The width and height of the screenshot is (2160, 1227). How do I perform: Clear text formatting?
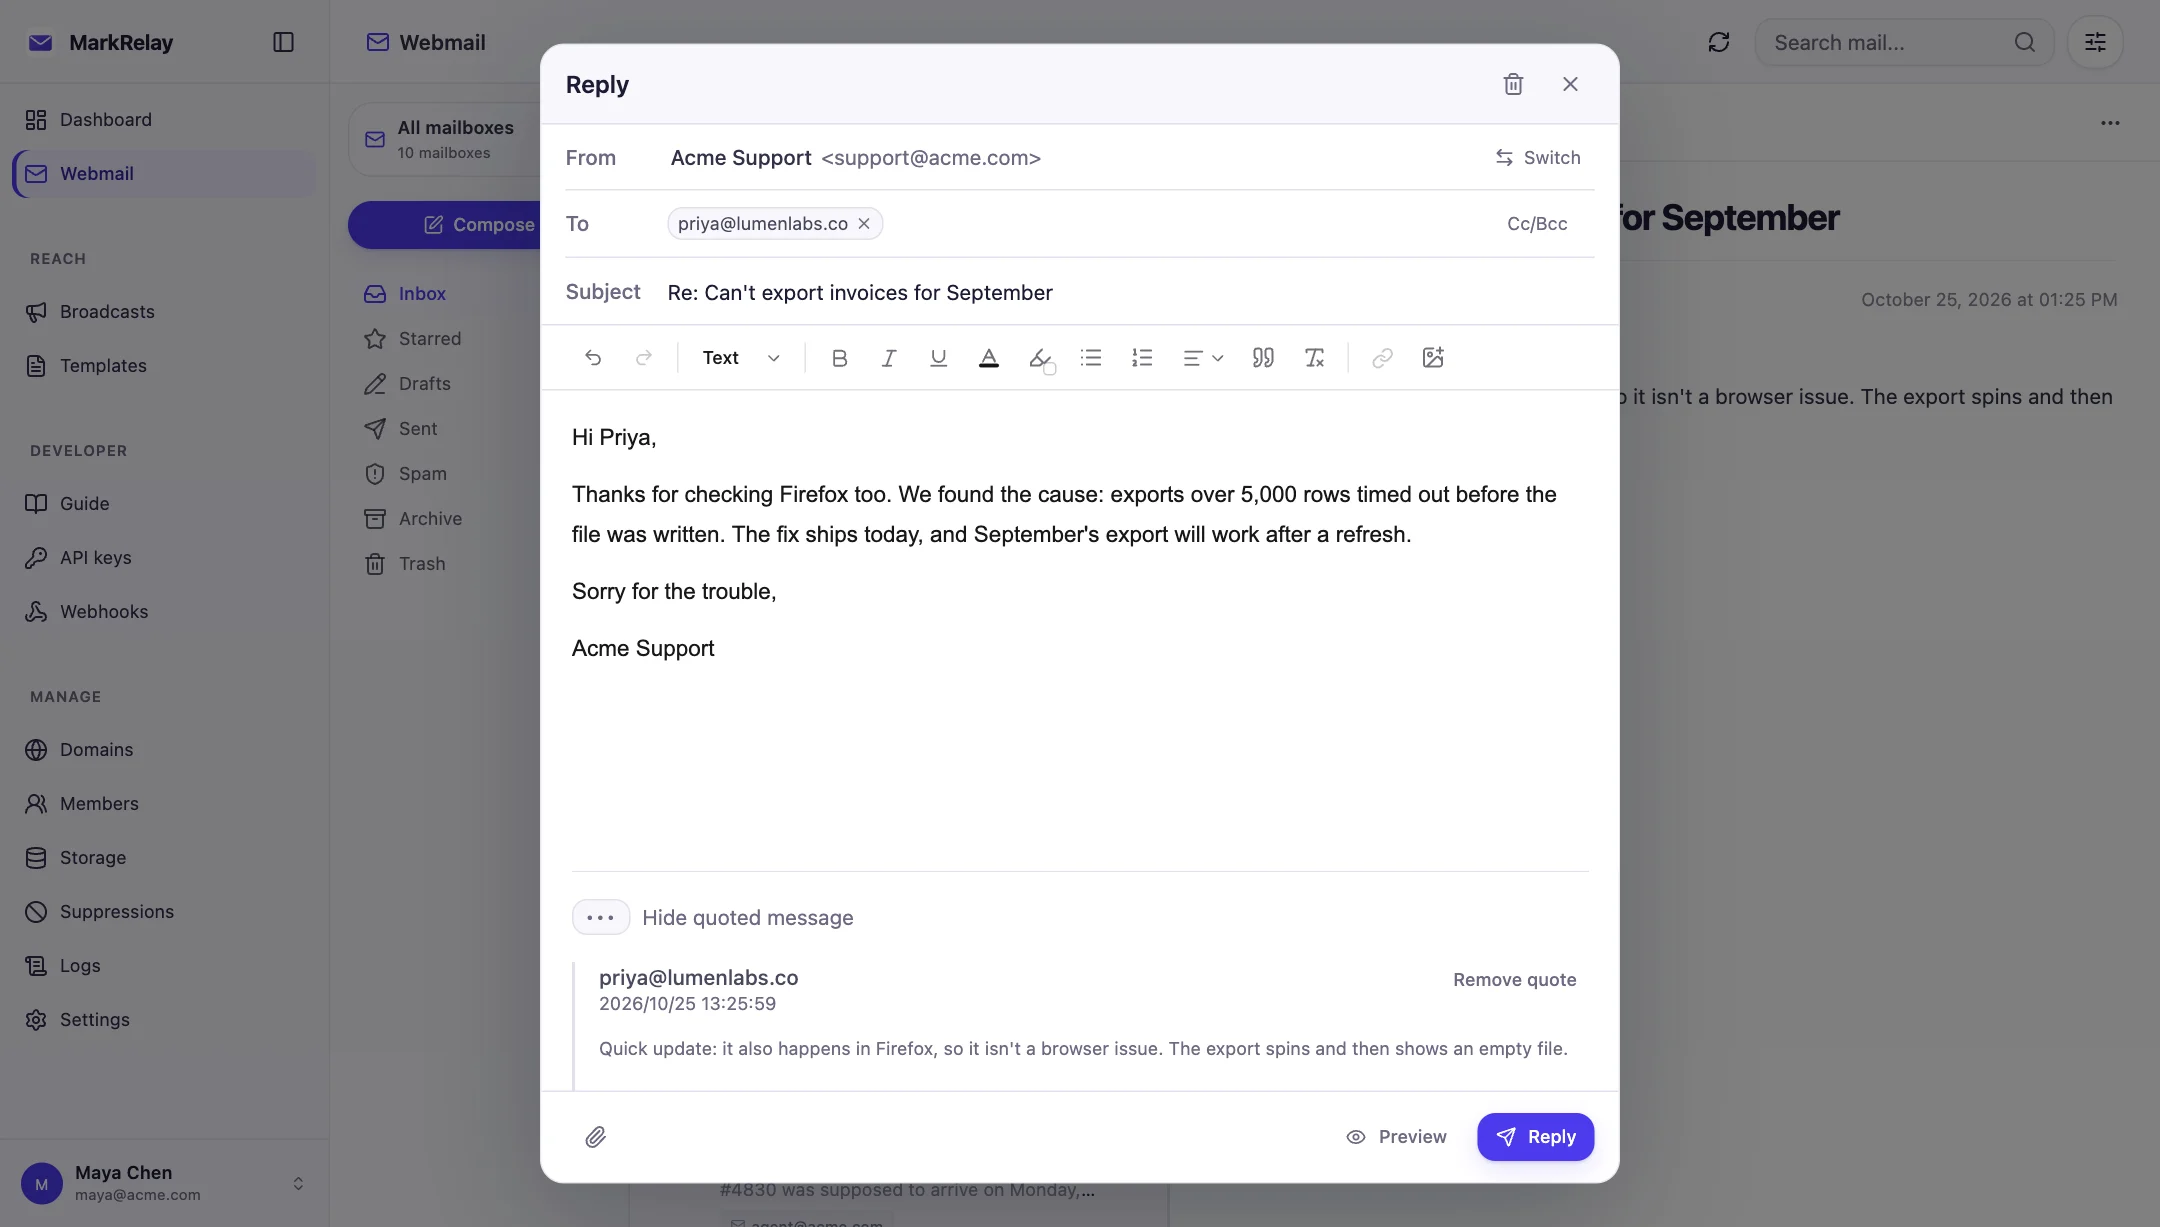pos(1314,358)
